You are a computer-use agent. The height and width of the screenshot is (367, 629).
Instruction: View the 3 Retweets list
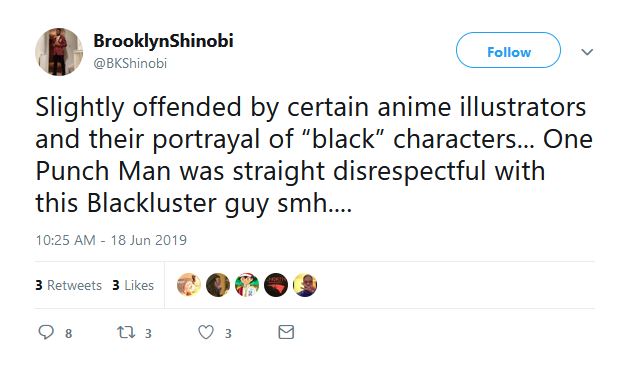(x=69, y=285)
